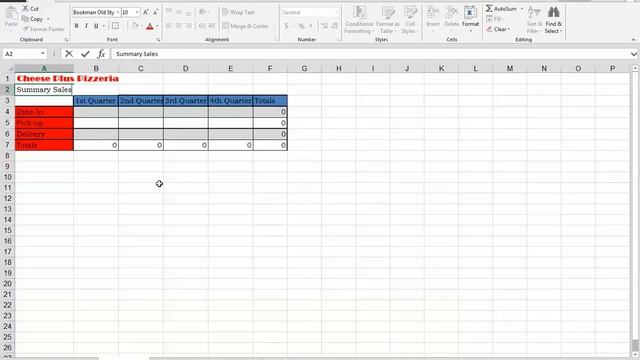This screenshot has height=360, width=640.
Task: Select the 1st Quarter header cell
Action: [x=96, y=100]
